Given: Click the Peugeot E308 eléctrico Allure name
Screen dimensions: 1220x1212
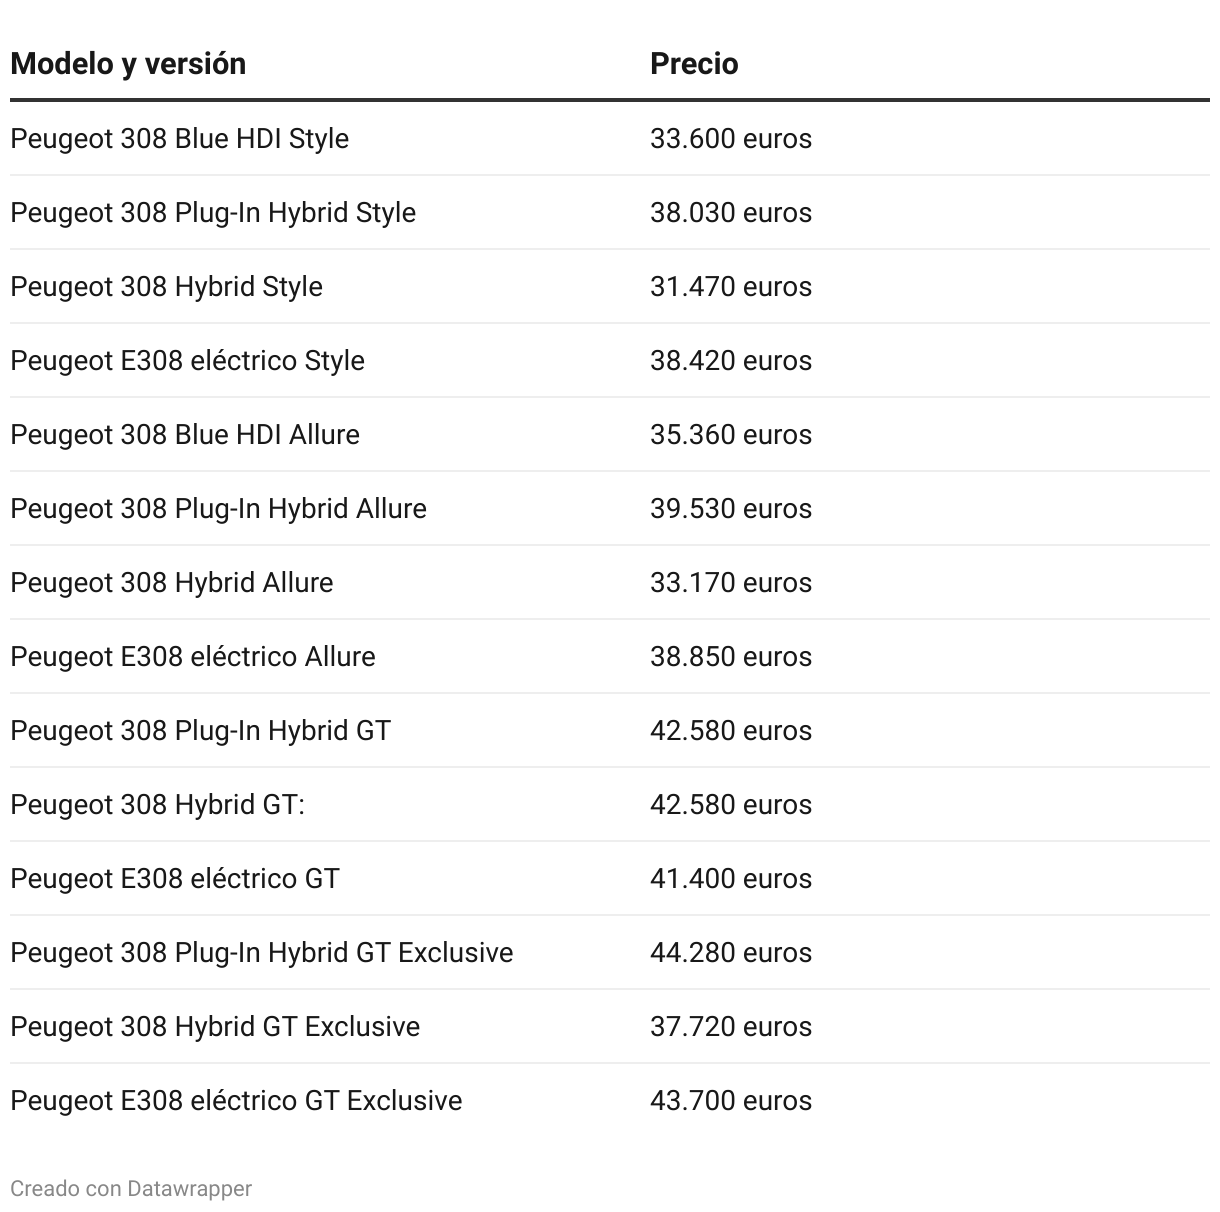Looking at the screenshot, I should [193, 656].
